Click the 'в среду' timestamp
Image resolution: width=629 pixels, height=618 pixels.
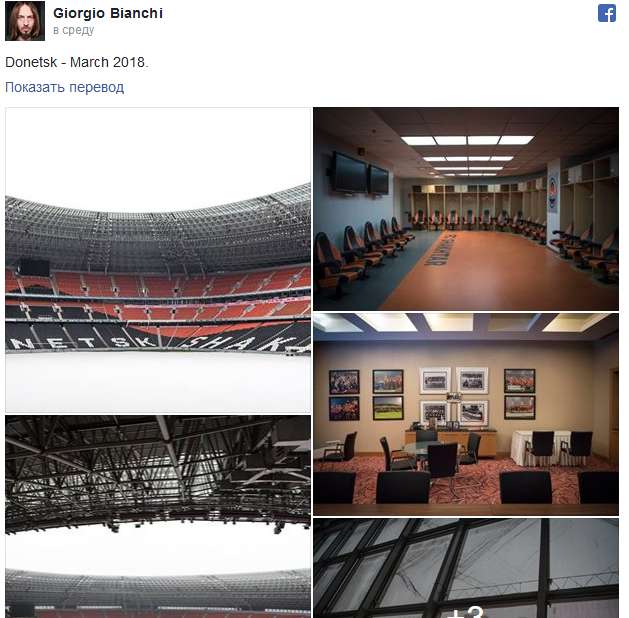pyautogui.click(x=73, y=30)
